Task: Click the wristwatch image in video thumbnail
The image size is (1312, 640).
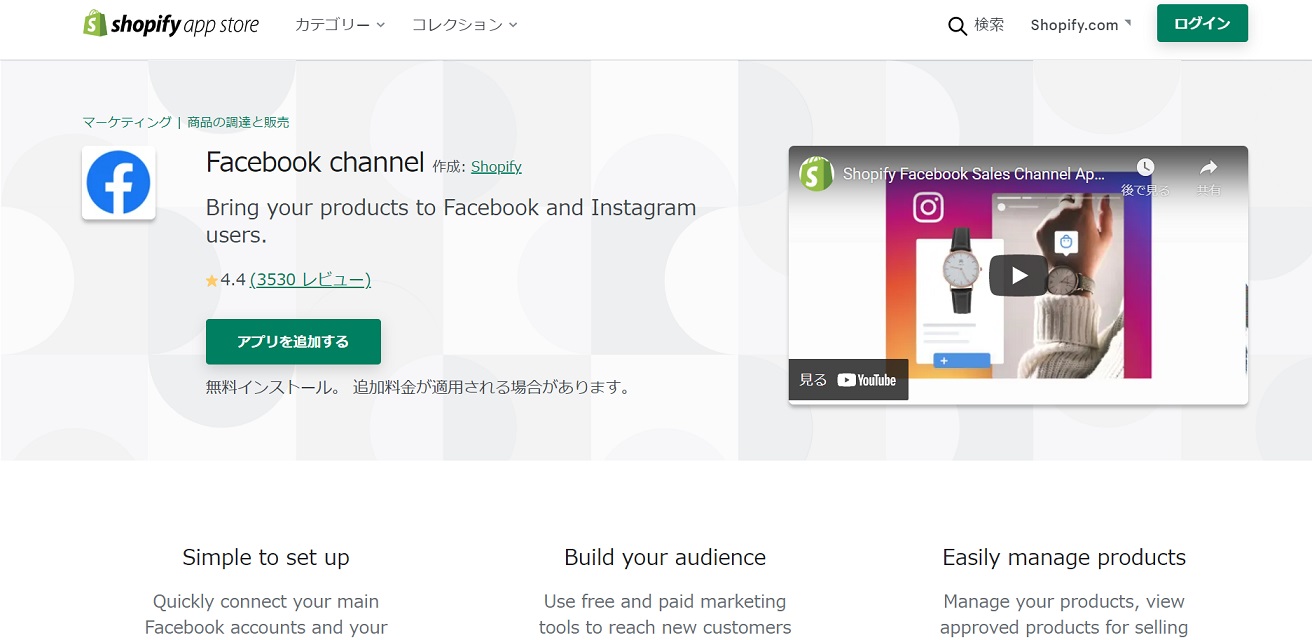Action: 961,268
